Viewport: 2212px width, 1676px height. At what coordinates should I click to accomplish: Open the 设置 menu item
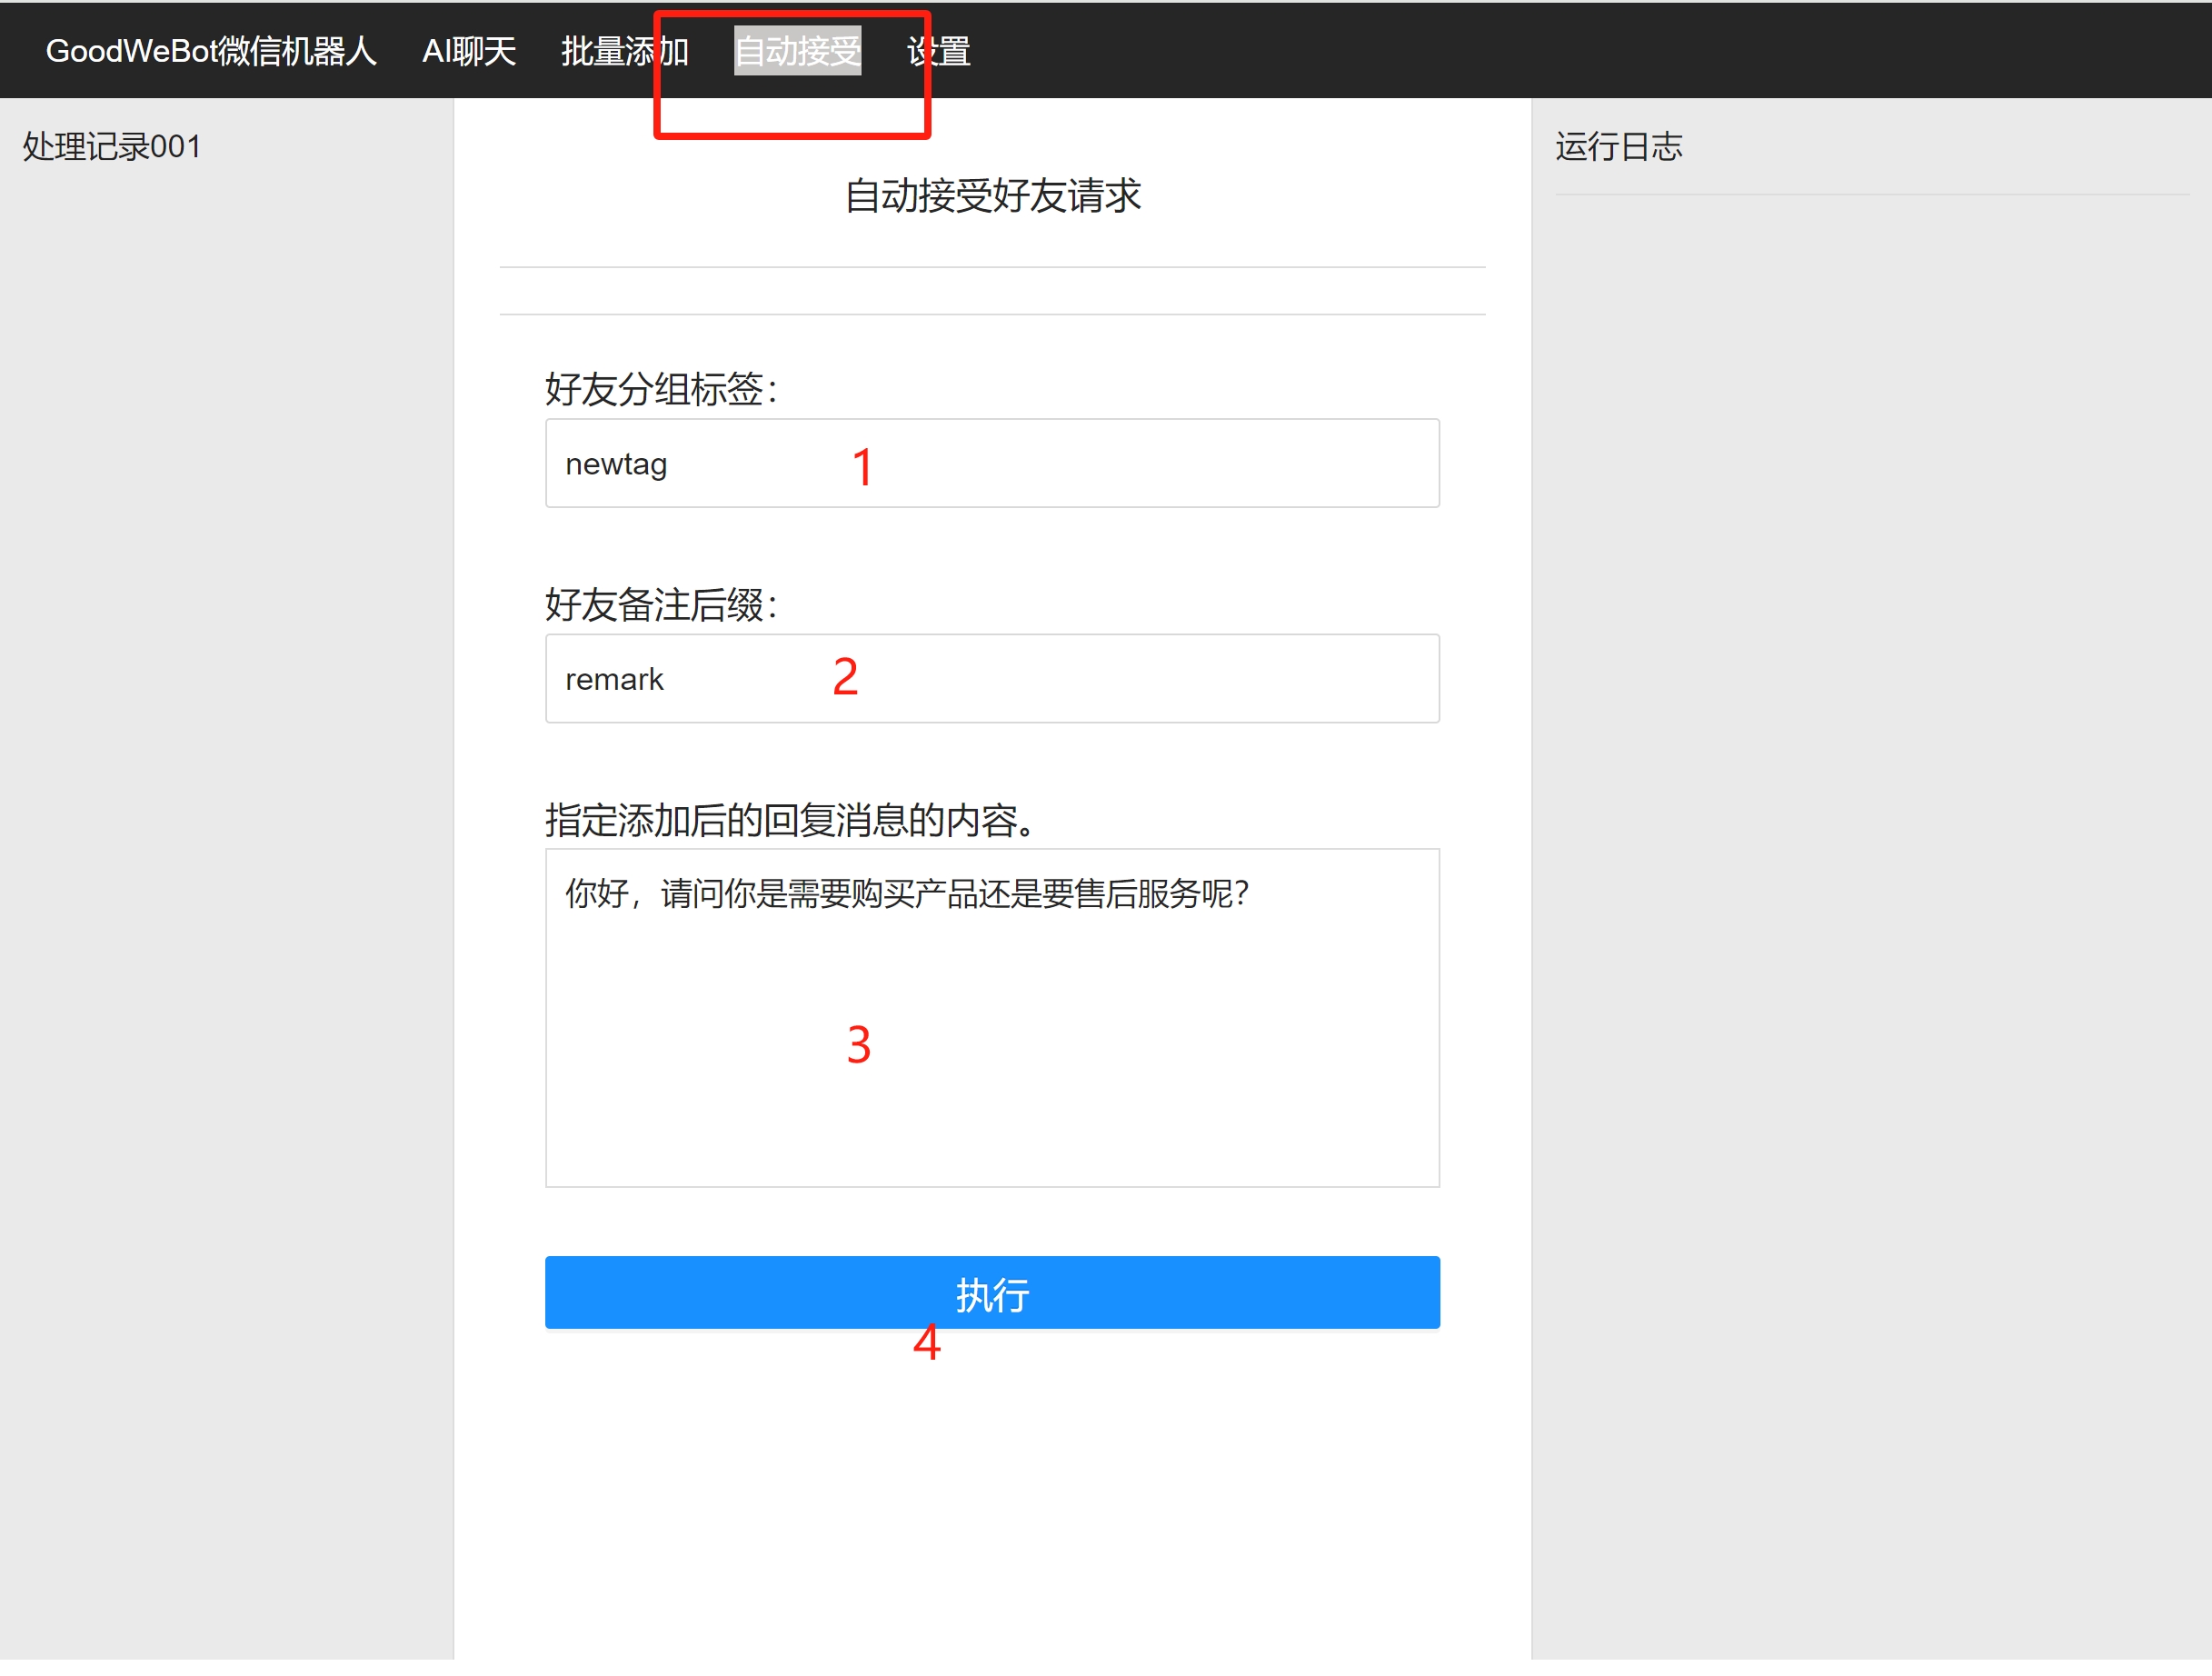pyautogui.click(x=938, y=51)
